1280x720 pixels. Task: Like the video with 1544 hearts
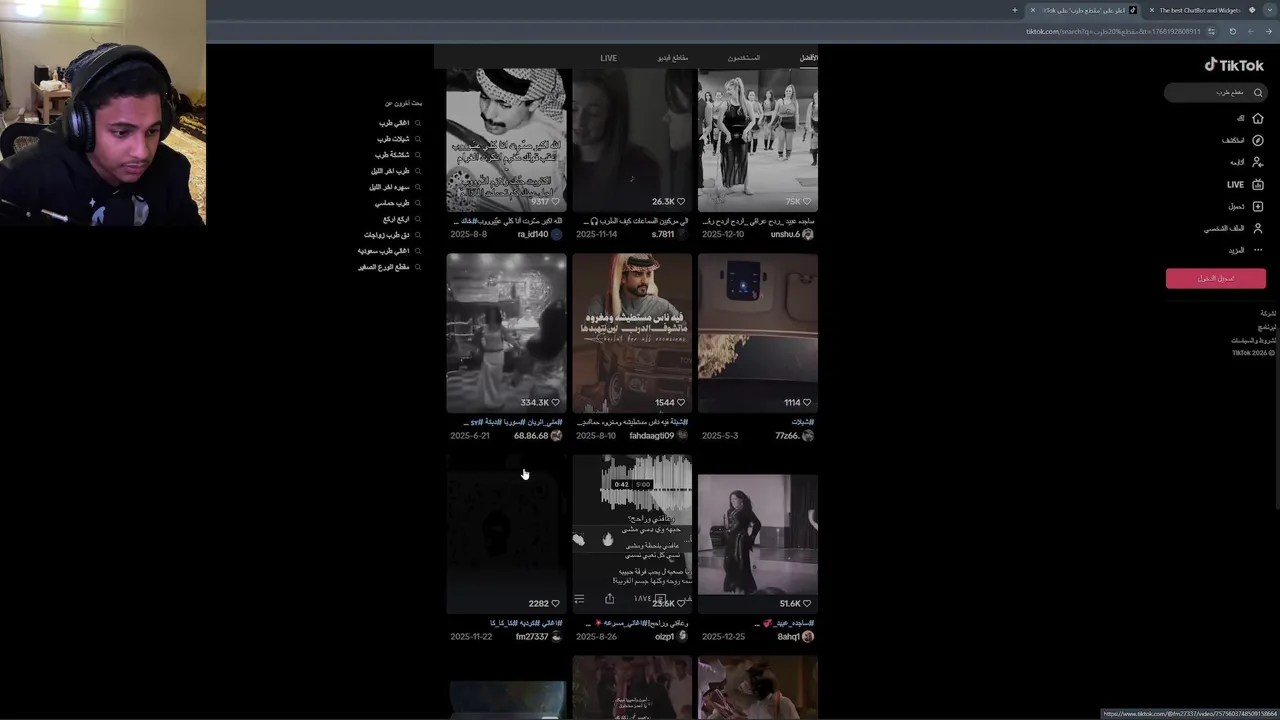coord(681,402)
